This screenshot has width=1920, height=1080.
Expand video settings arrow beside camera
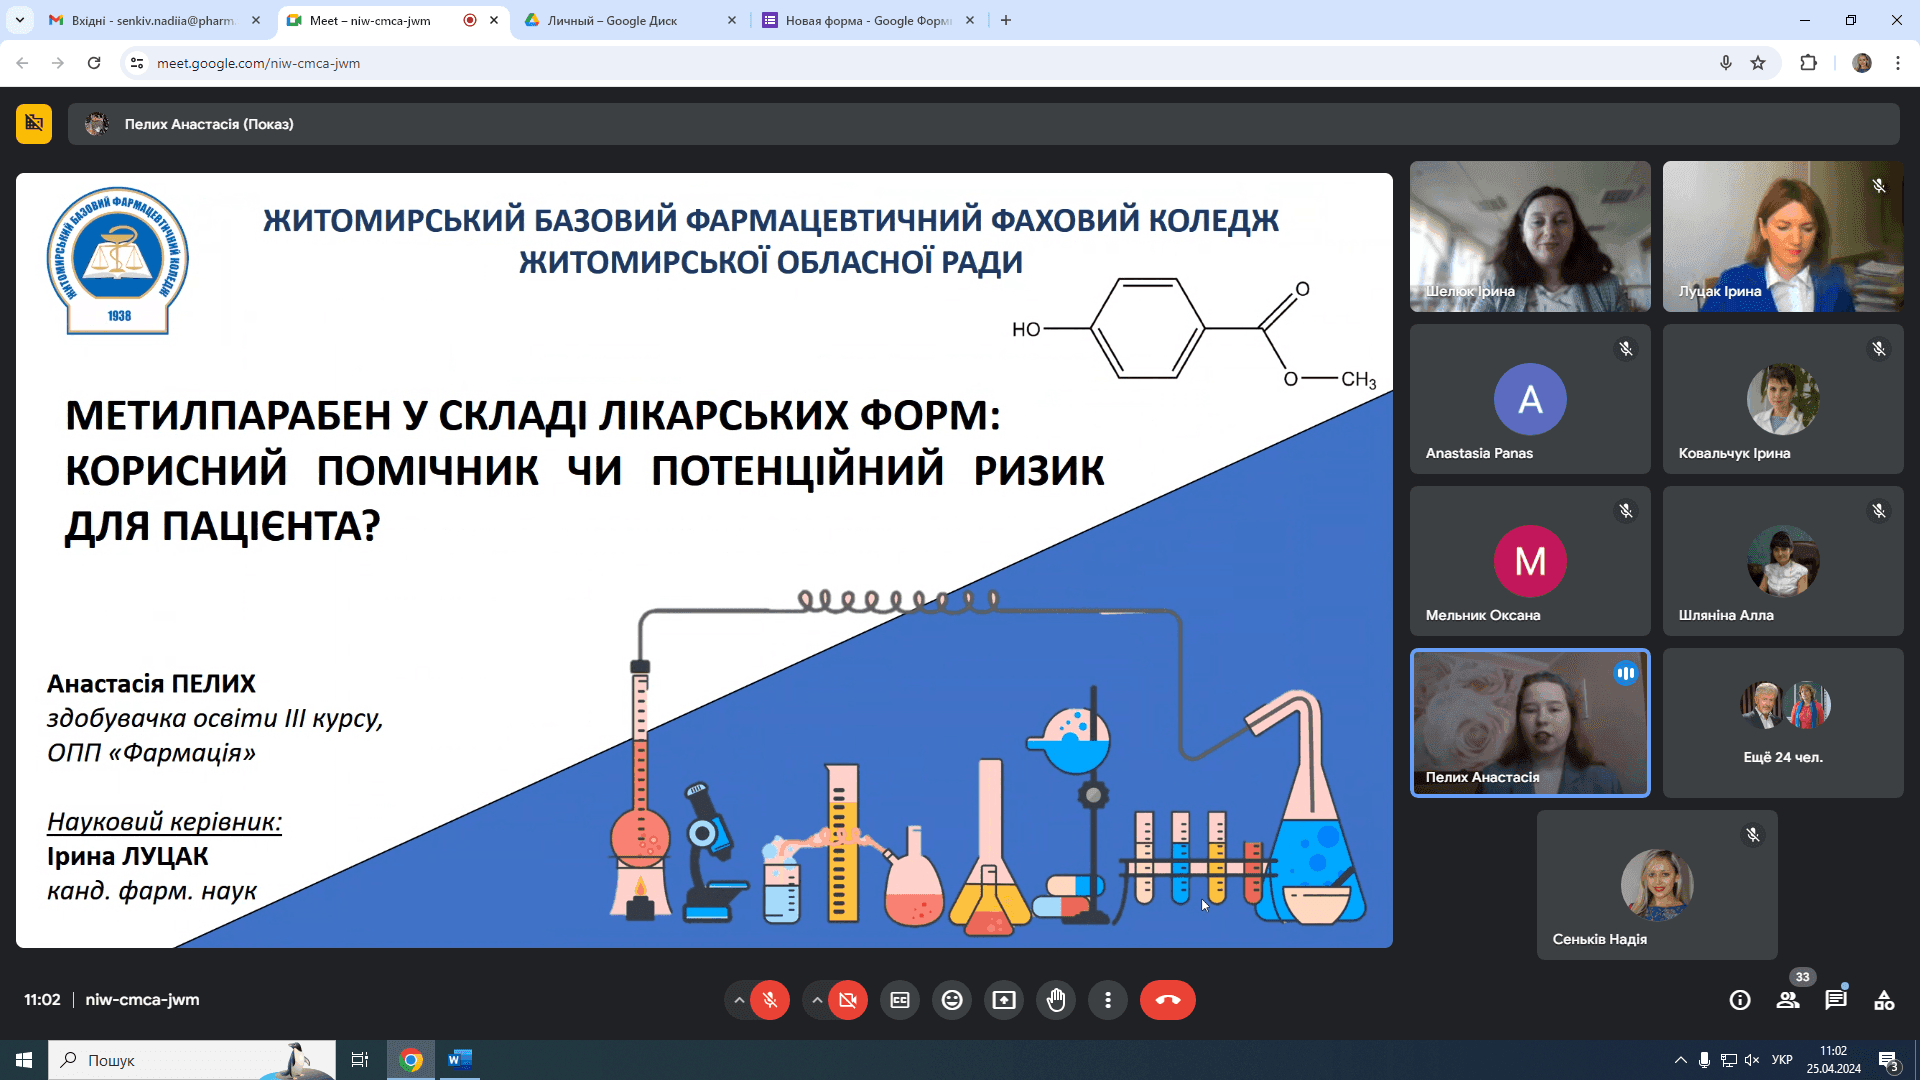pyautogui.click(x=817, y=1000)
